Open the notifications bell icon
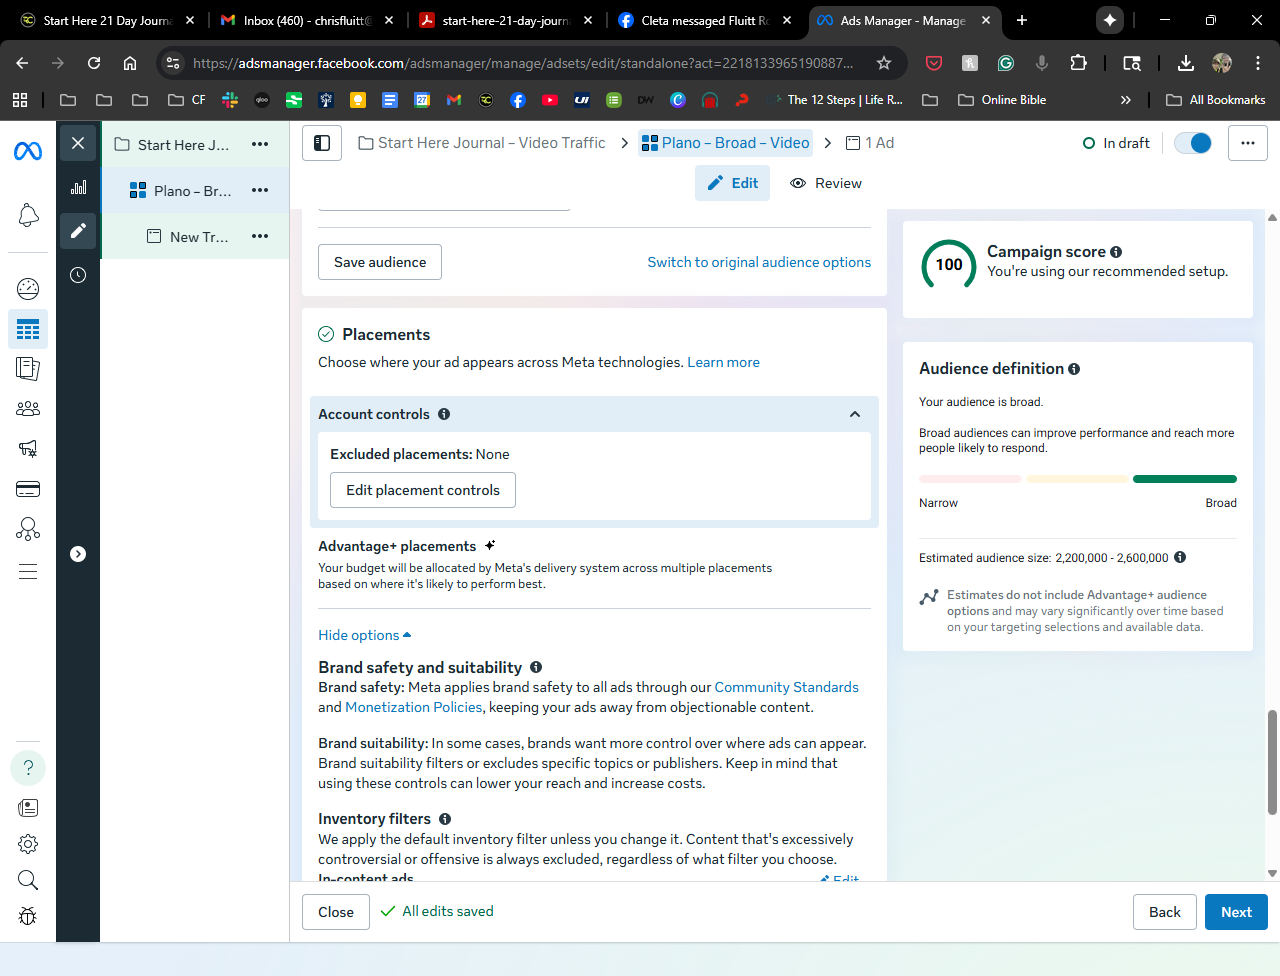Screen dimensions: 1280x976 pos(28,215)
